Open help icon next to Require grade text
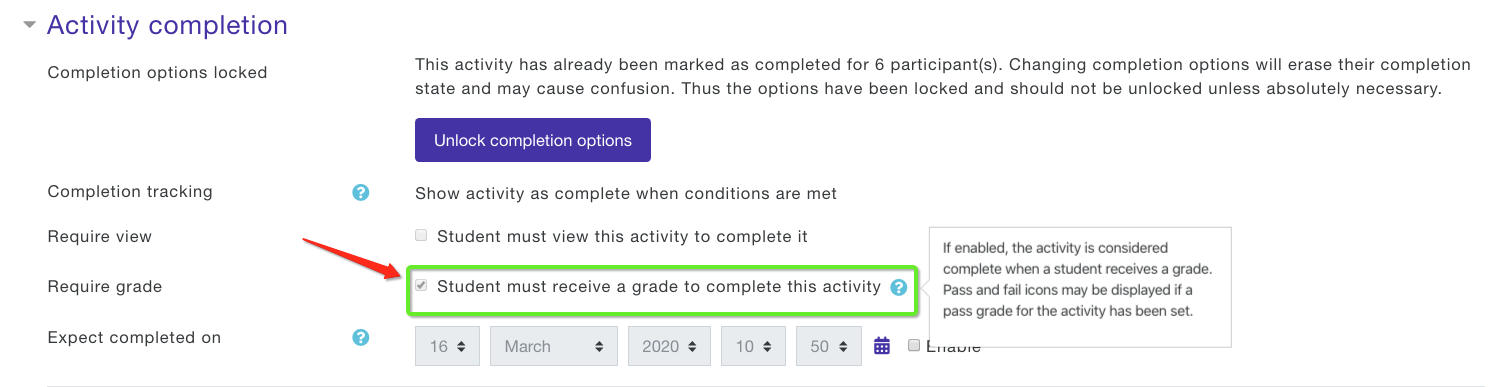 899,287
